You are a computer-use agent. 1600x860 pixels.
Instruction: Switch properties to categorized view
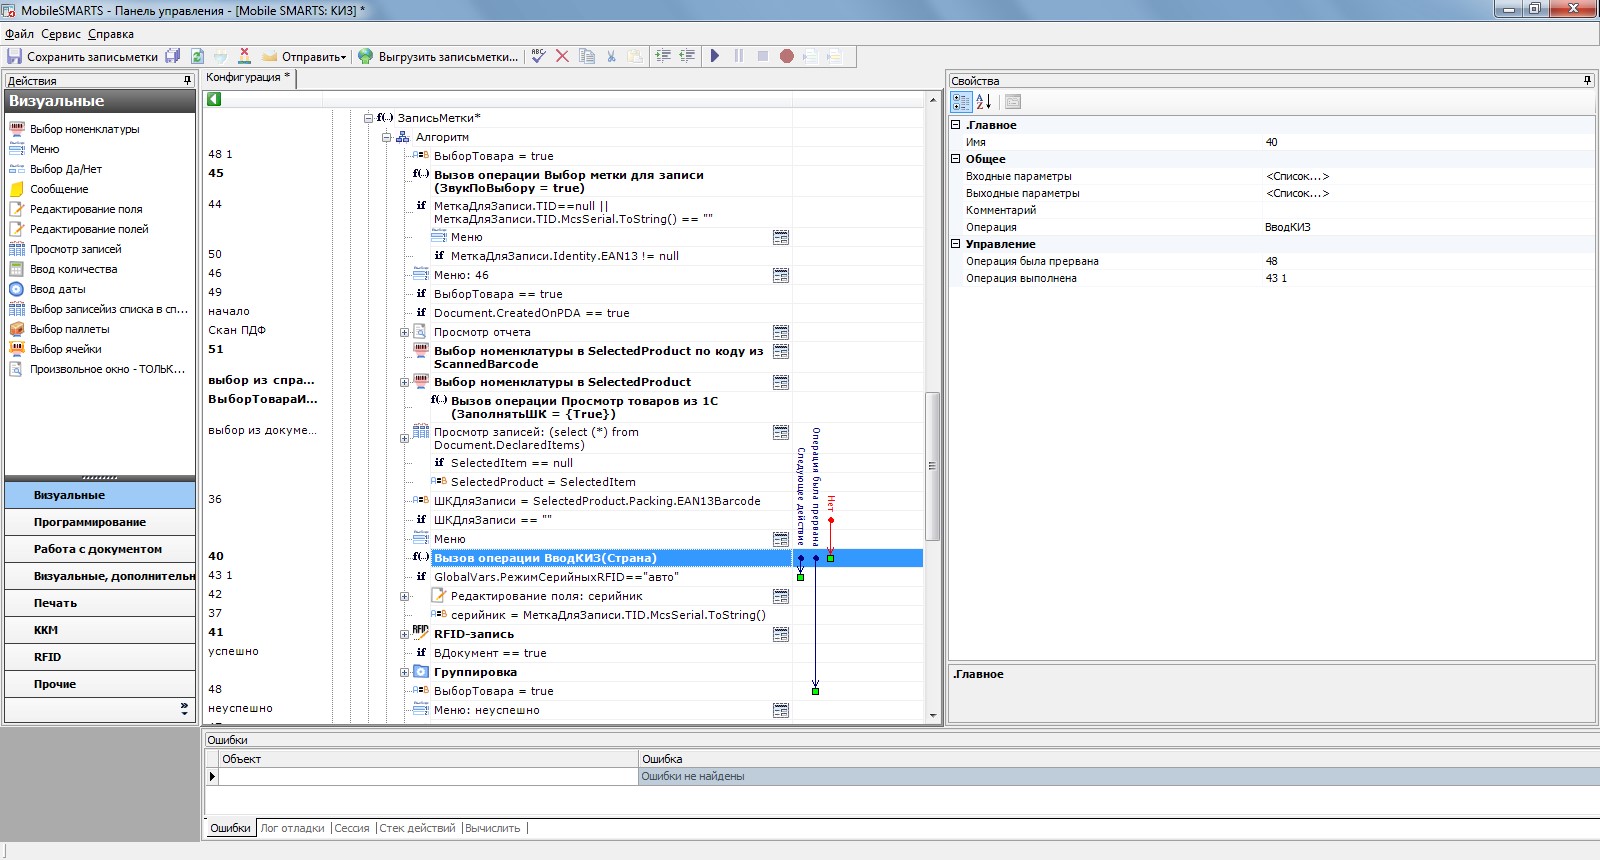point(961,101)
